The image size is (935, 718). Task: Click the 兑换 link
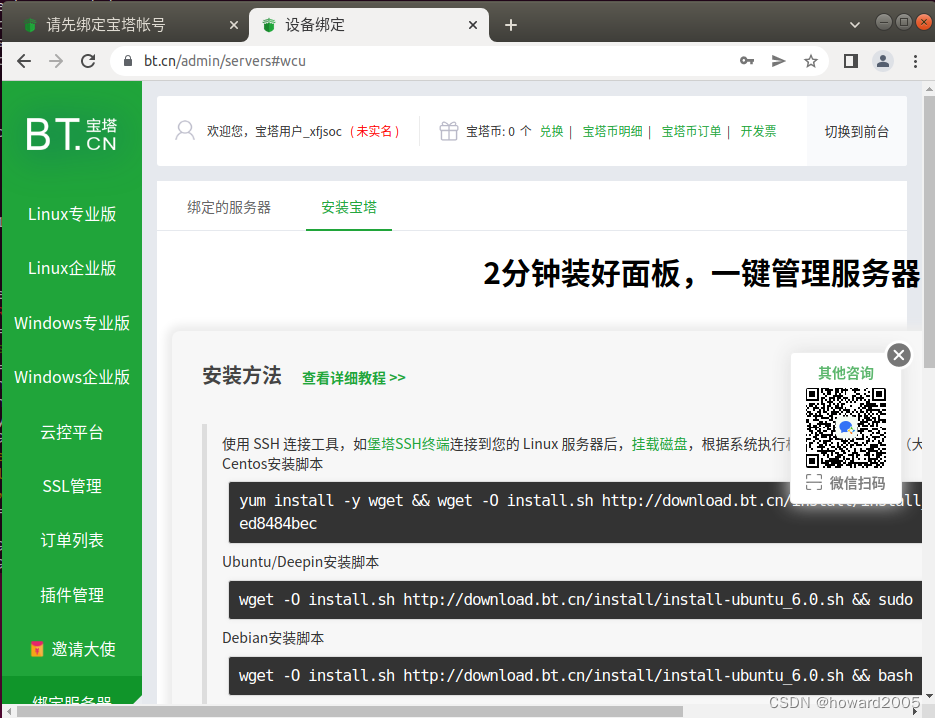click(x=552, y=131)
